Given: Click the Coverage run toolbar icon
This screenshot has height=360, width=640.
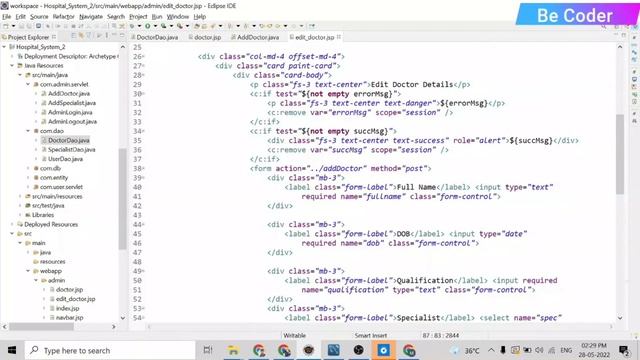Looking at the screenshot, I should coord(164,26).
